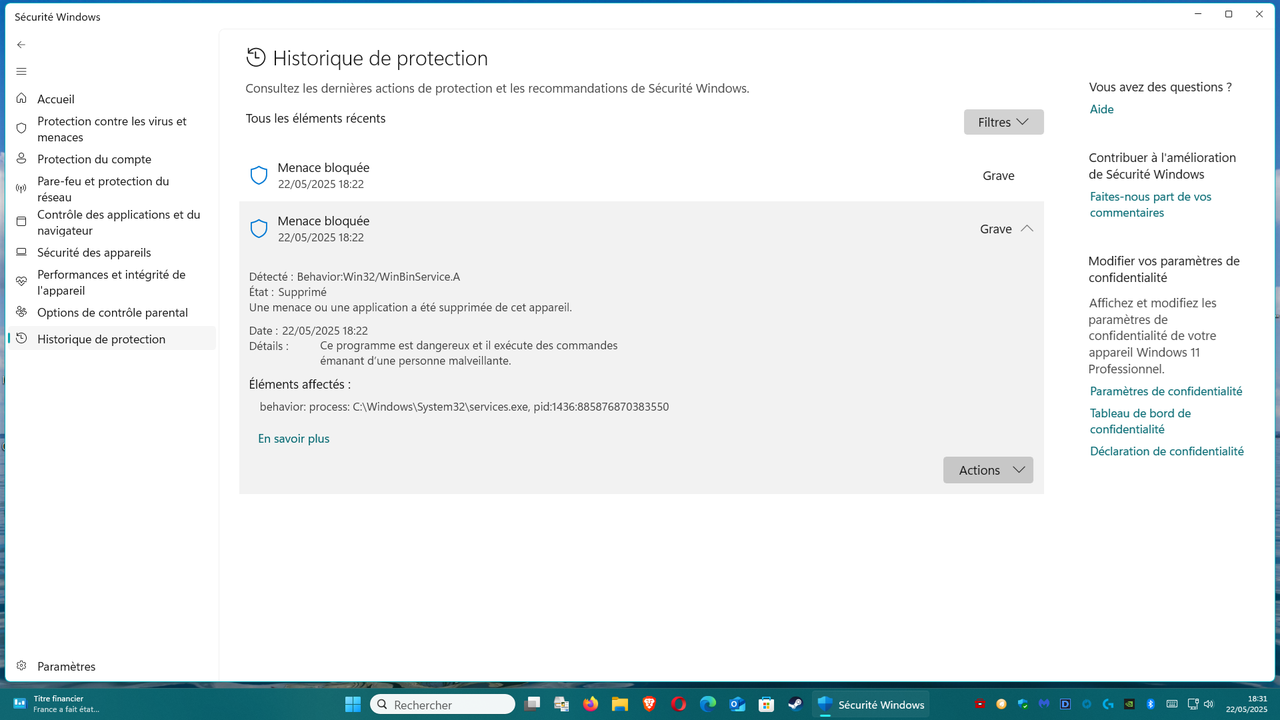Click the Grave severity label of first threat
Viewport: 1280px width, 720px height.
coord(998,176)
